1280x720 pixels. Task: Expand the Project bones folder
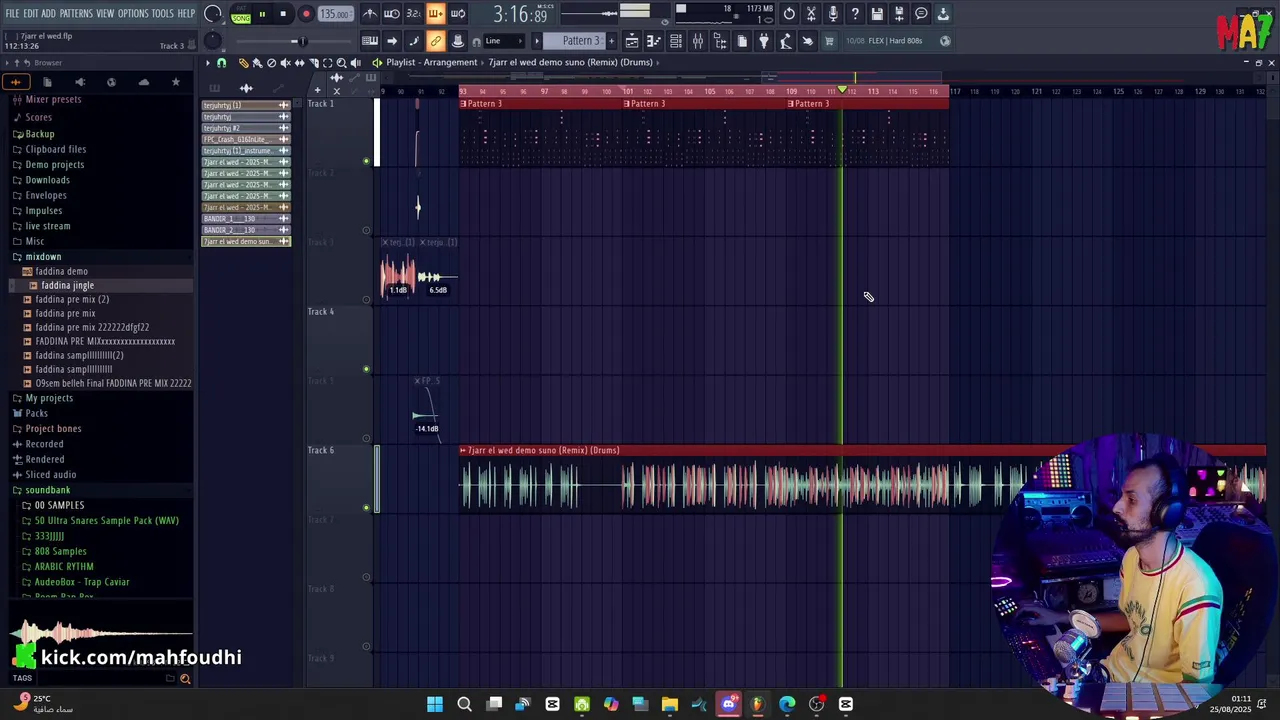point(53,428)
